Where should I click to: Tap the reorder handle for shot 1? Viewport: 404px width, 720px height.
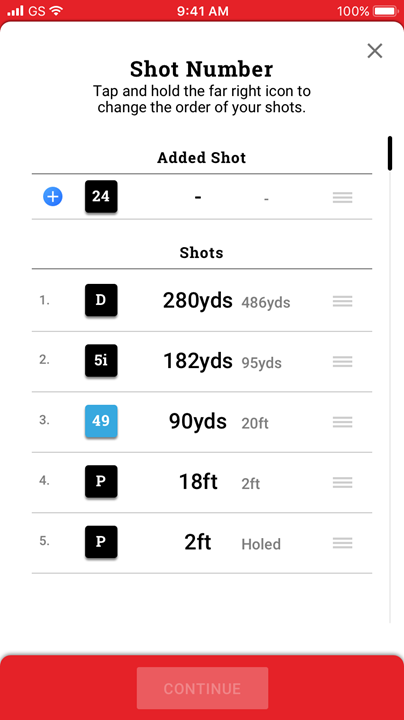pyautogui.click(x=342, y=301)
